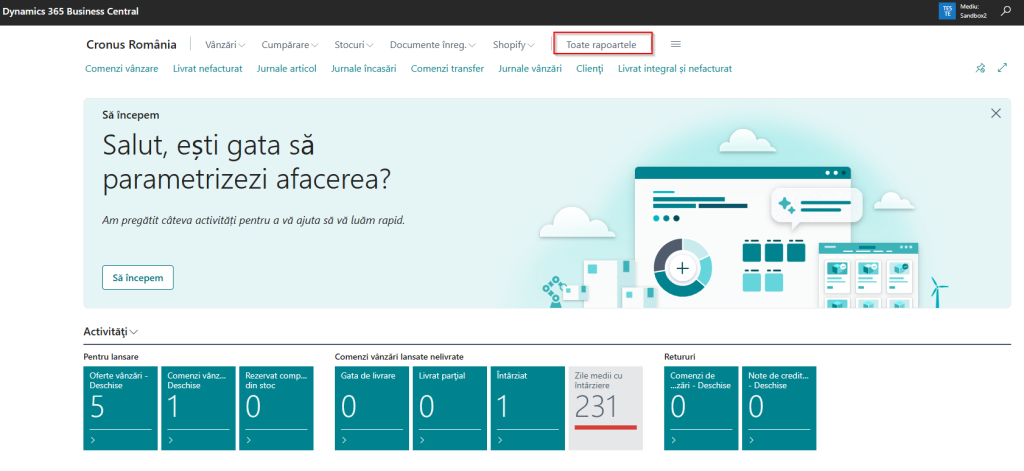The image size is (1024, 471).
Task: Click Dynamics 365 Business Central title
Action: click(71, 11)
